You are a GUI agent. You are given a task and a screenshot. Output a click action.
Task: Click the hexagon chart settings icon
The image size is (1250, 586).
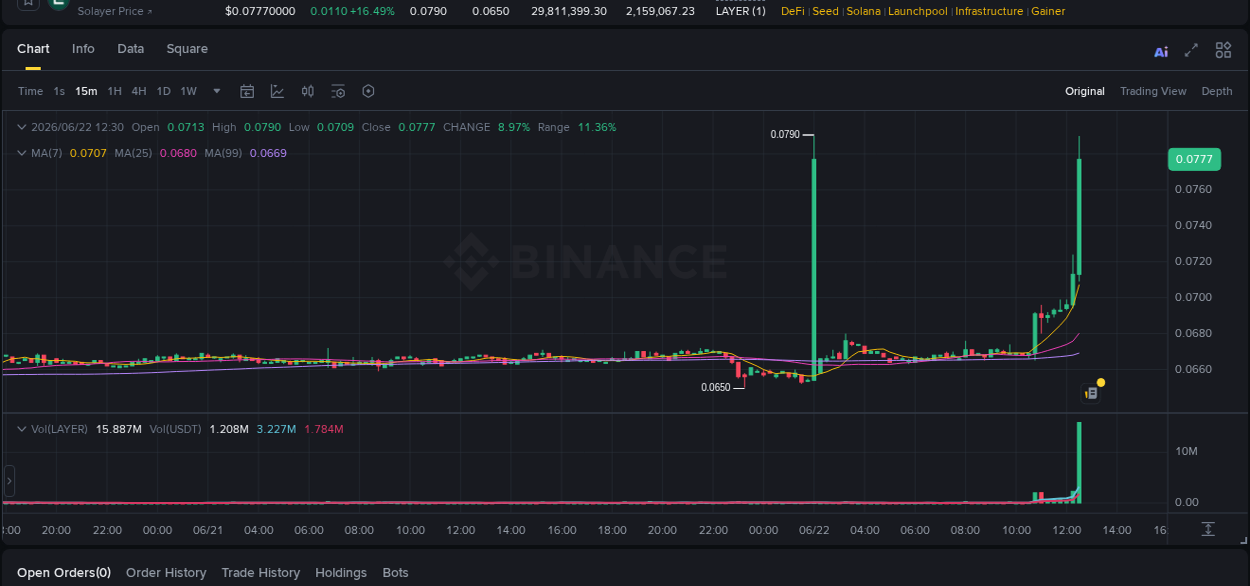(368, 91)
